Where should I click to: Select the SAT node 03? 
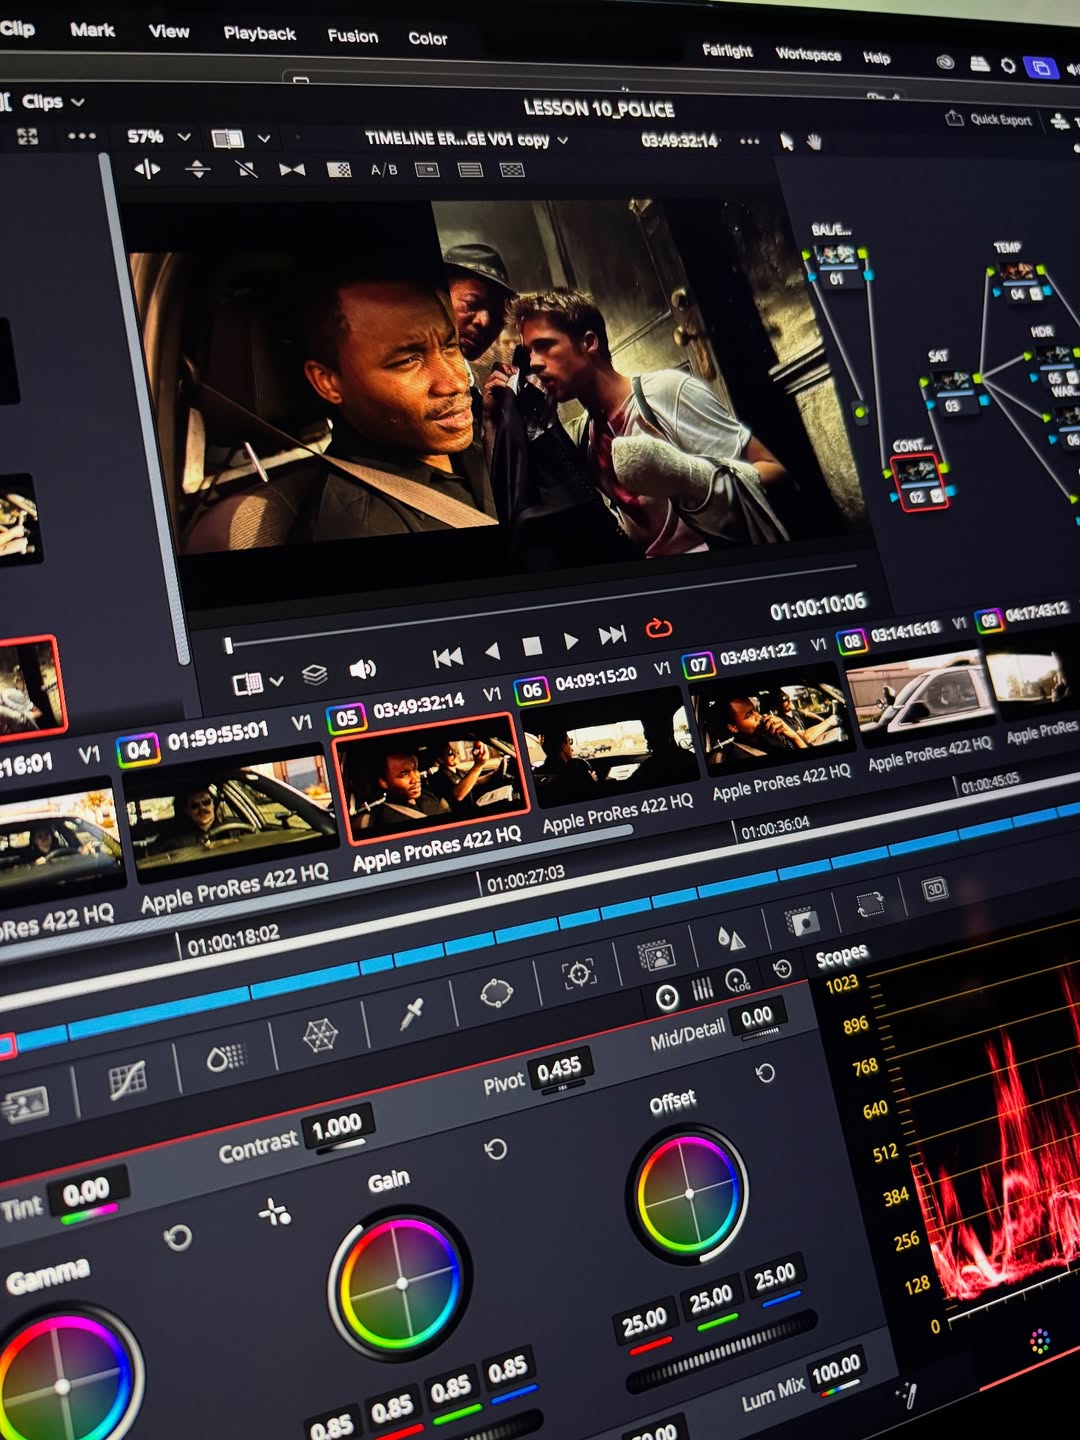point(952,391)
